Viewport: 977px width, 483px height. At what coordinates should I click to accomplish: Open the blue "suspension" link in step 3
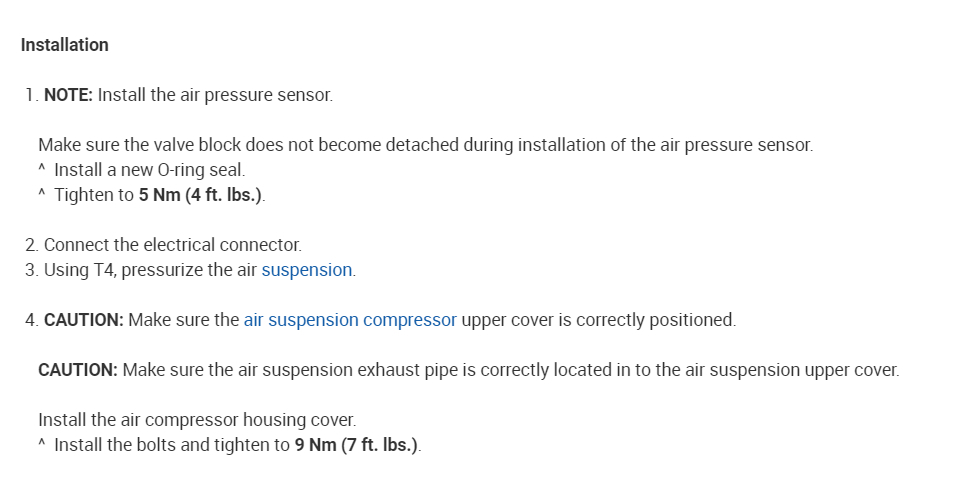pyautogui.click(x=307, y=270)
